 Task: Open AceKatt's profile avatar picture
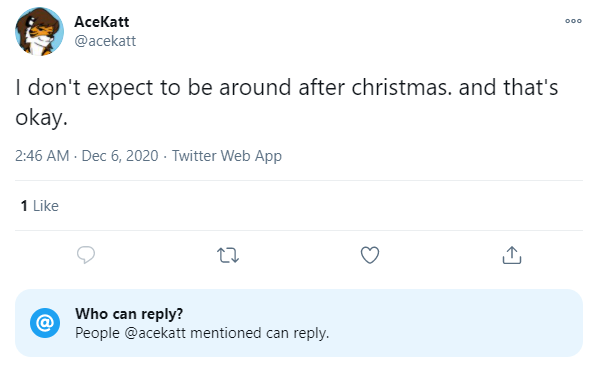39,31
